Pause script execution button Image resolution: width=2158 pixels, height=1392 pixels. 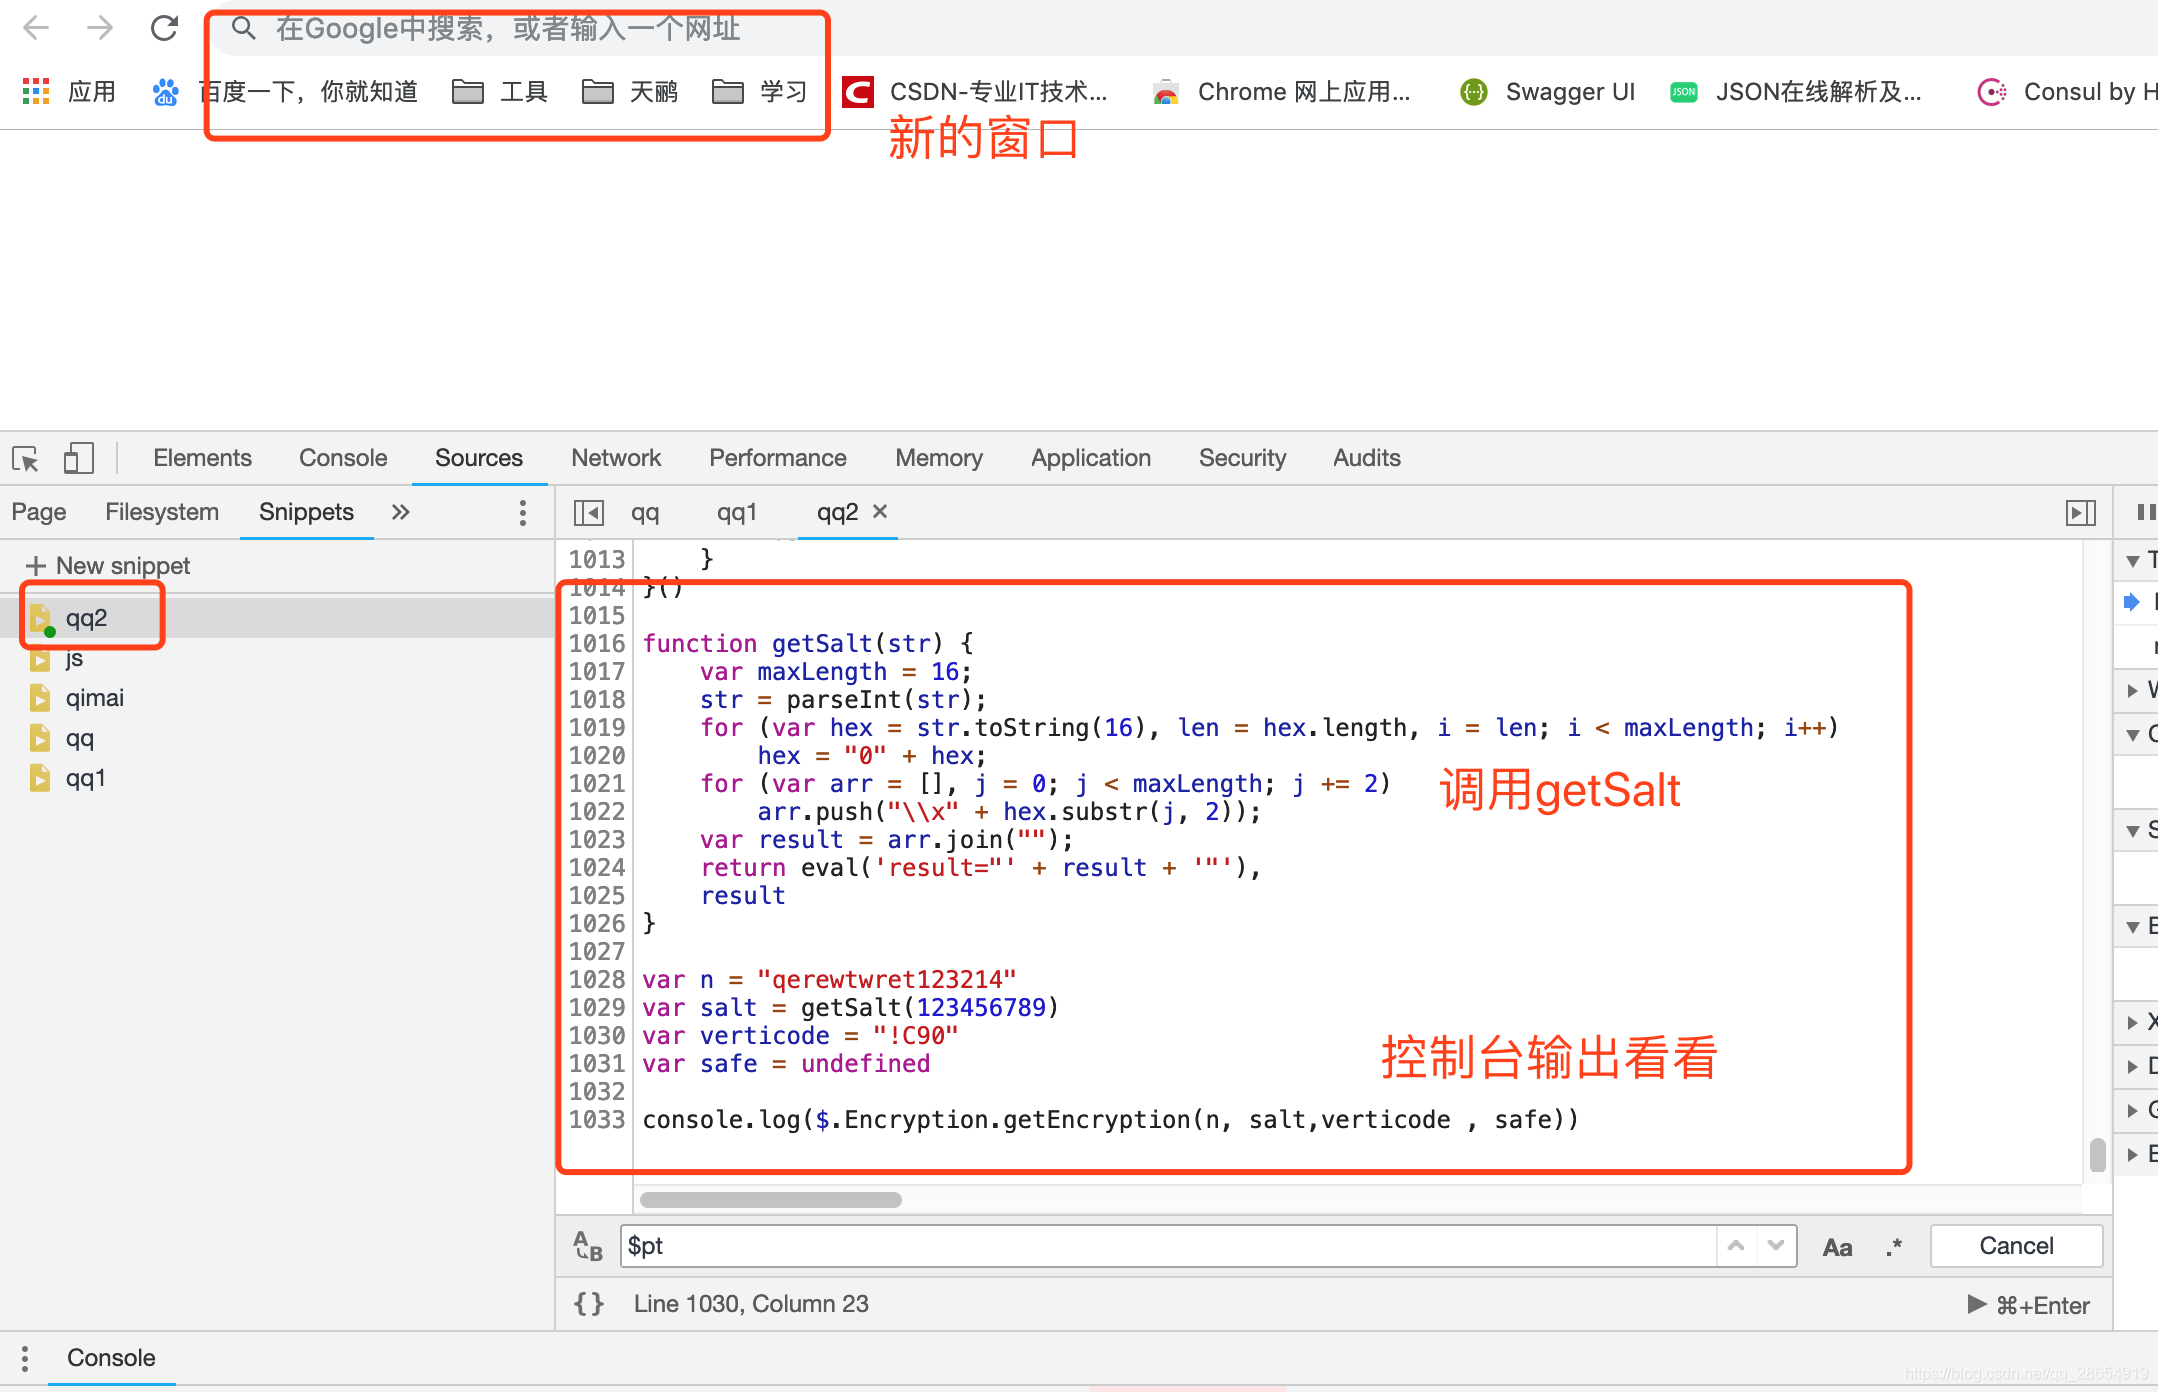2145,512
